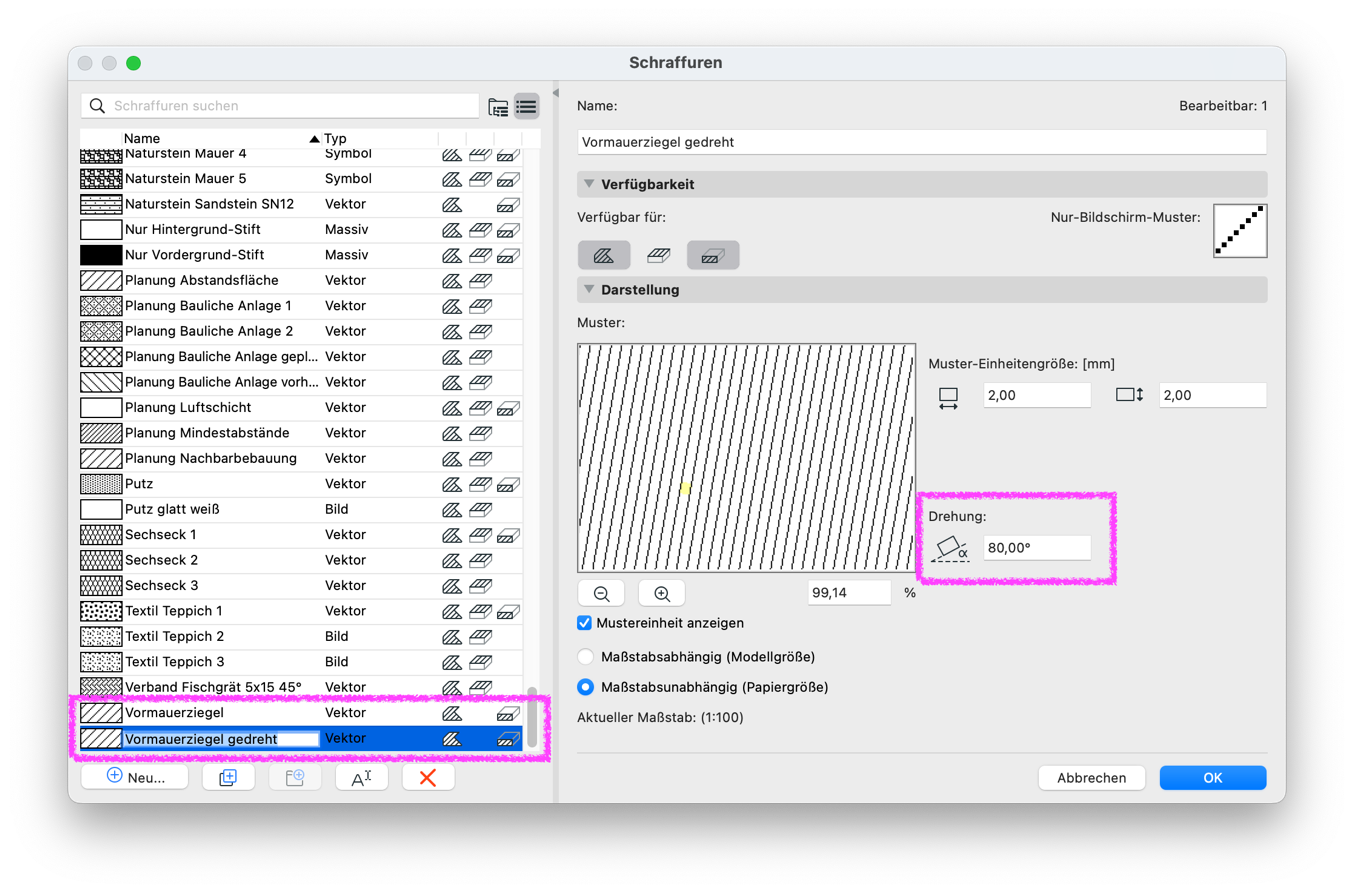Screen dimensions: 1354x893
Task: Collapse the Verfügbarkeit section
Action: (x=590, y=185)
